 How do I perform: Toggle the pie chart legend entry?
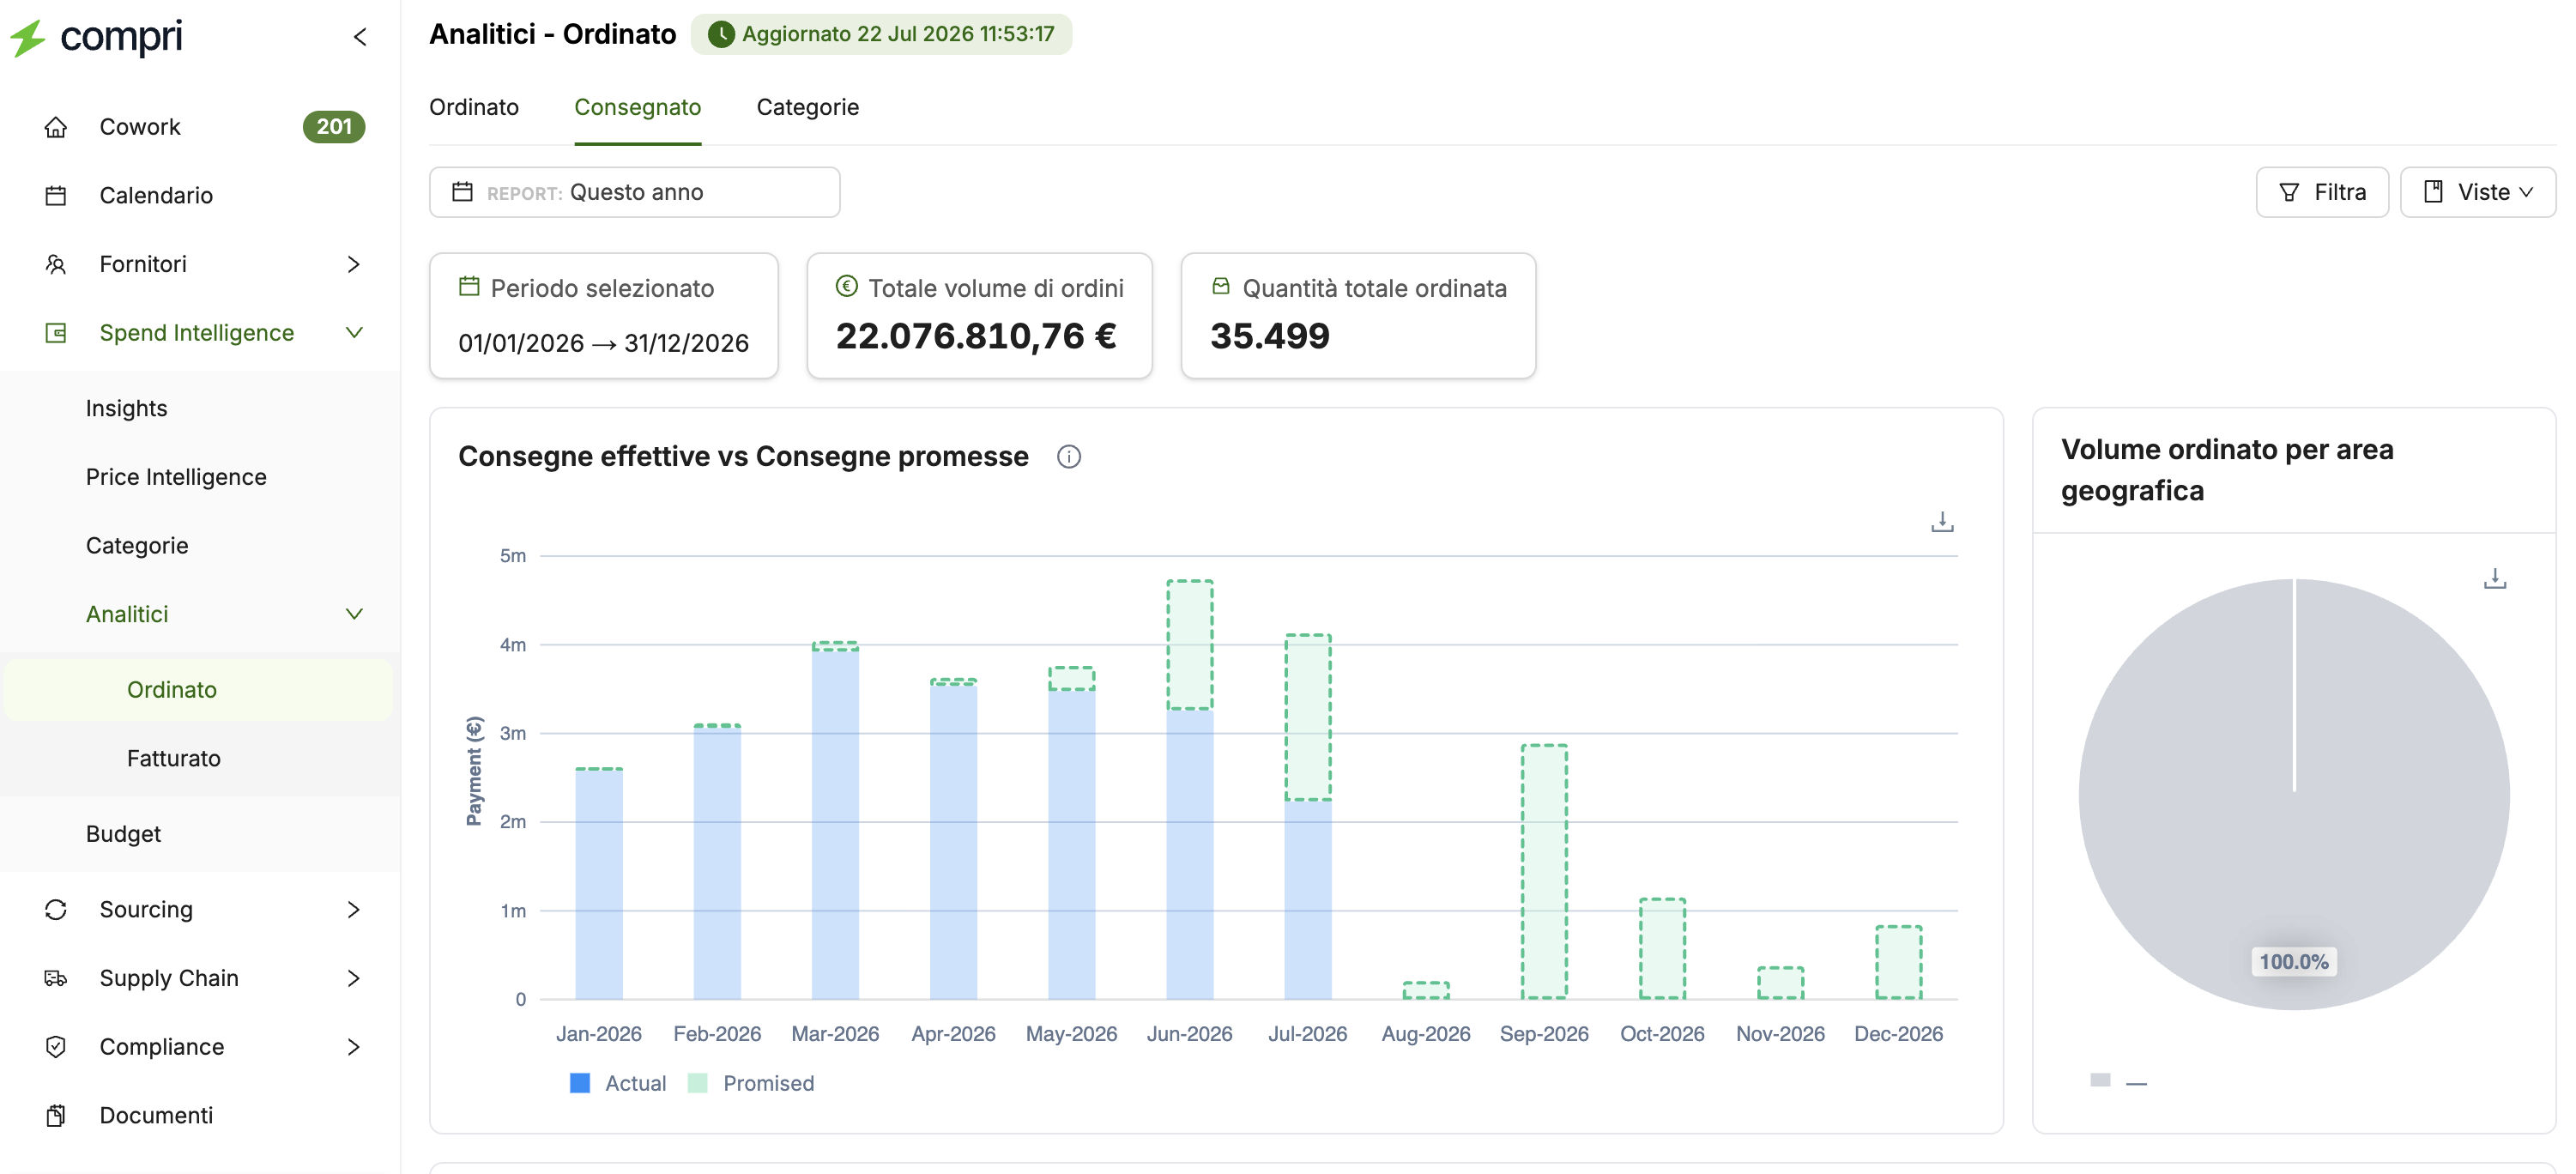(2118, 1081)
